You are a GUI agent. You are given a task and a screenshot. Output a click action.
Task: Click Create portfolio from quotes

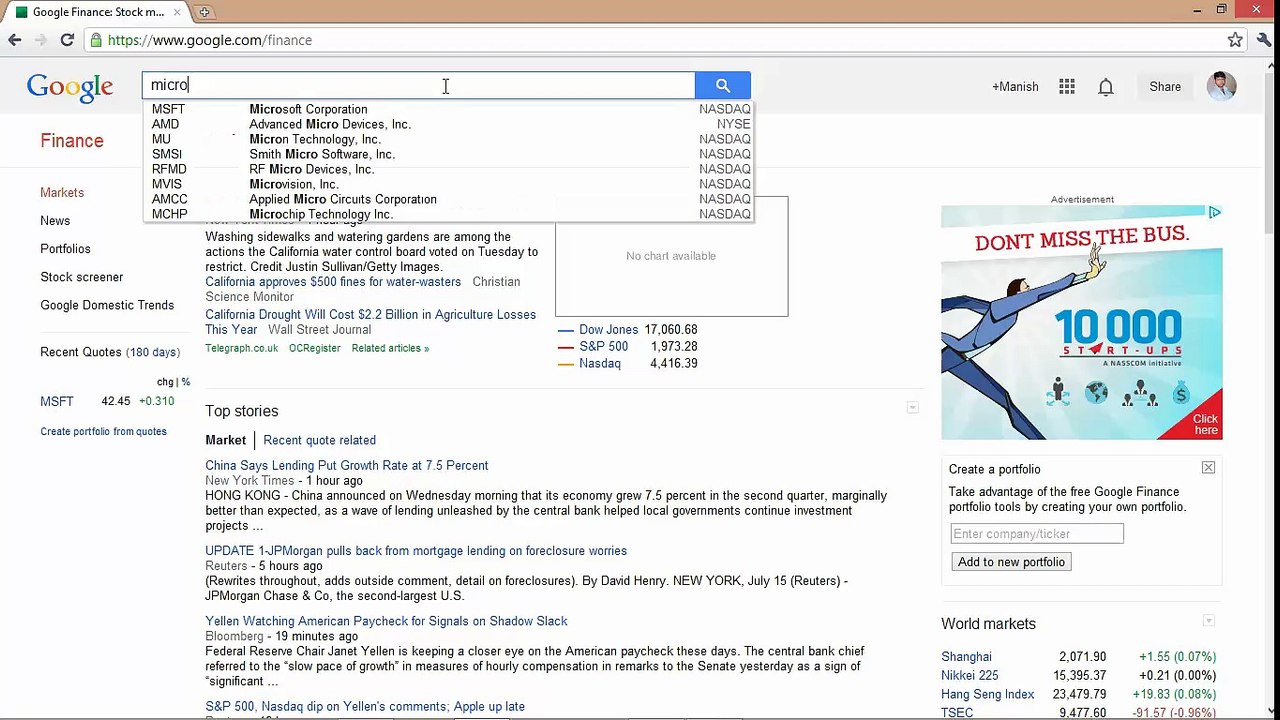(103, 431)
